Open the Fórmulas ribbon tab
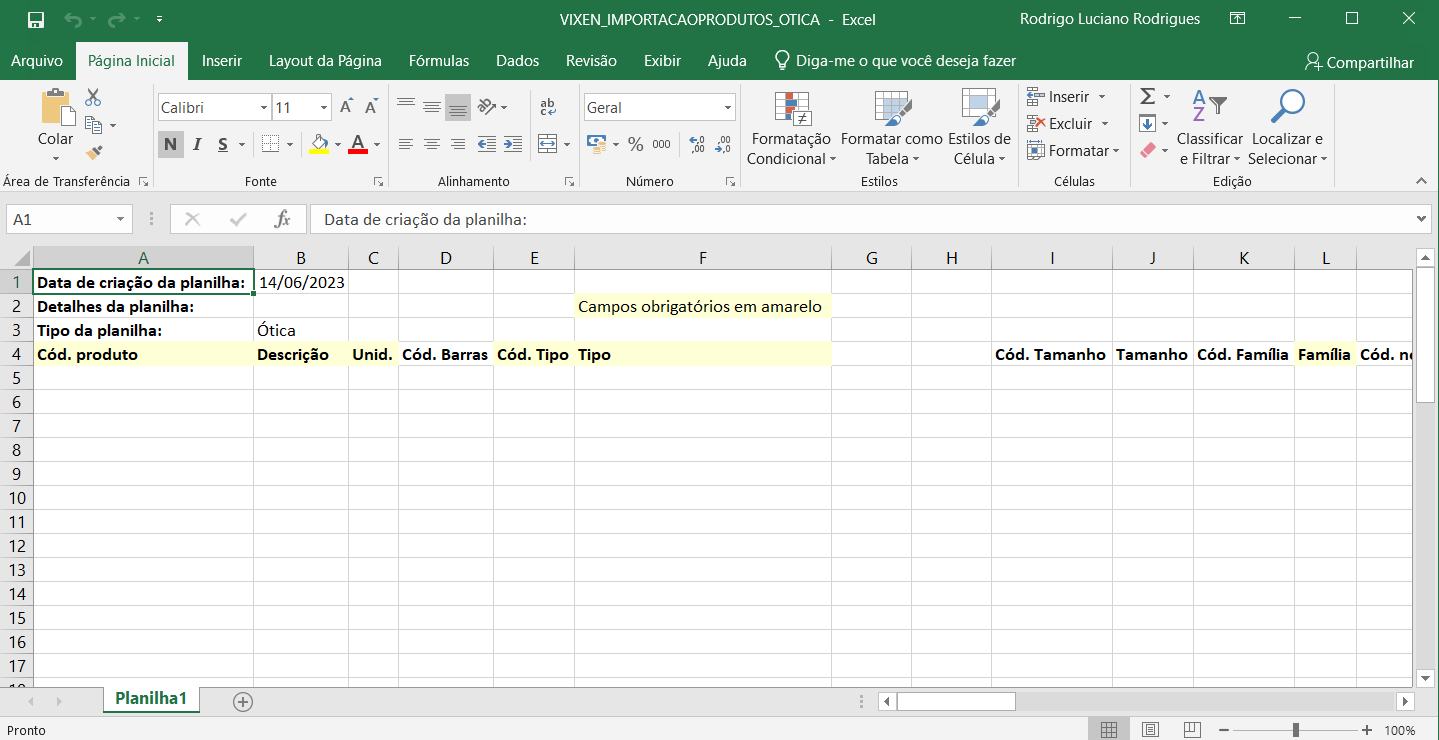 click(438, 61)
